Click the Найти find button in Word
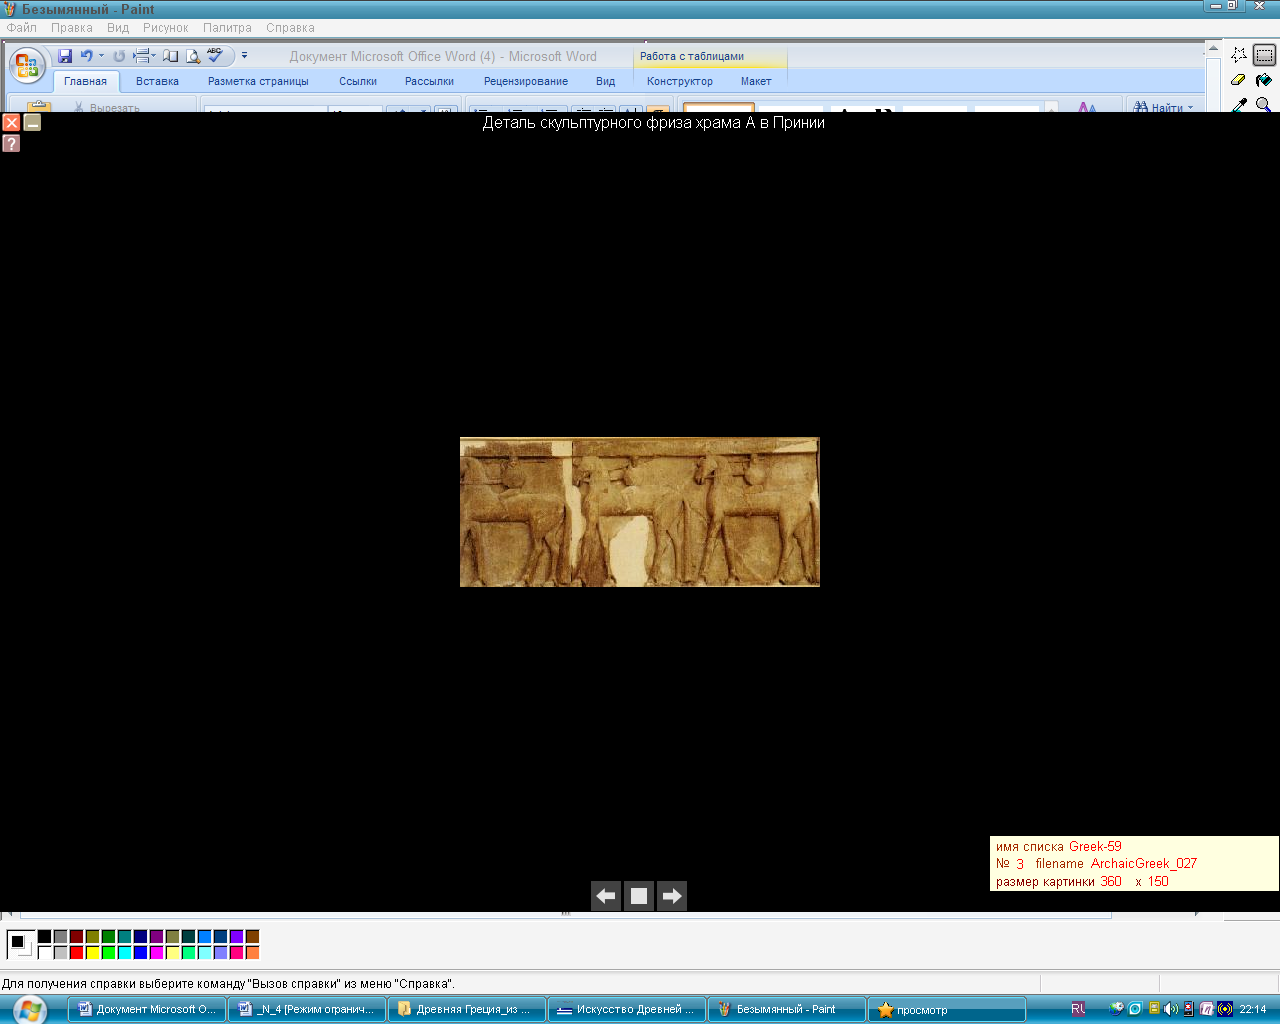This screenshot has width=1280, height=1024. tap(1164, 106)
